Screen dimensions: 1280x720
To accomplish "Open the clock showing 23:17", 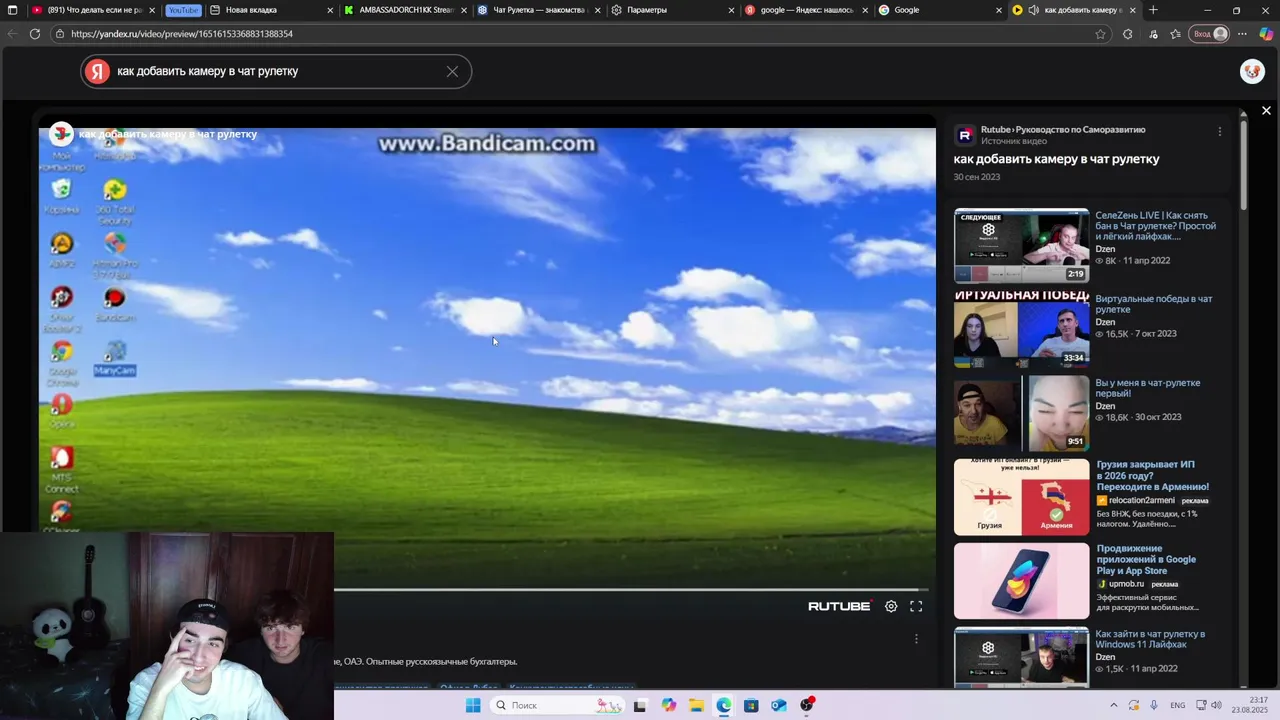I will [1250, 705].
